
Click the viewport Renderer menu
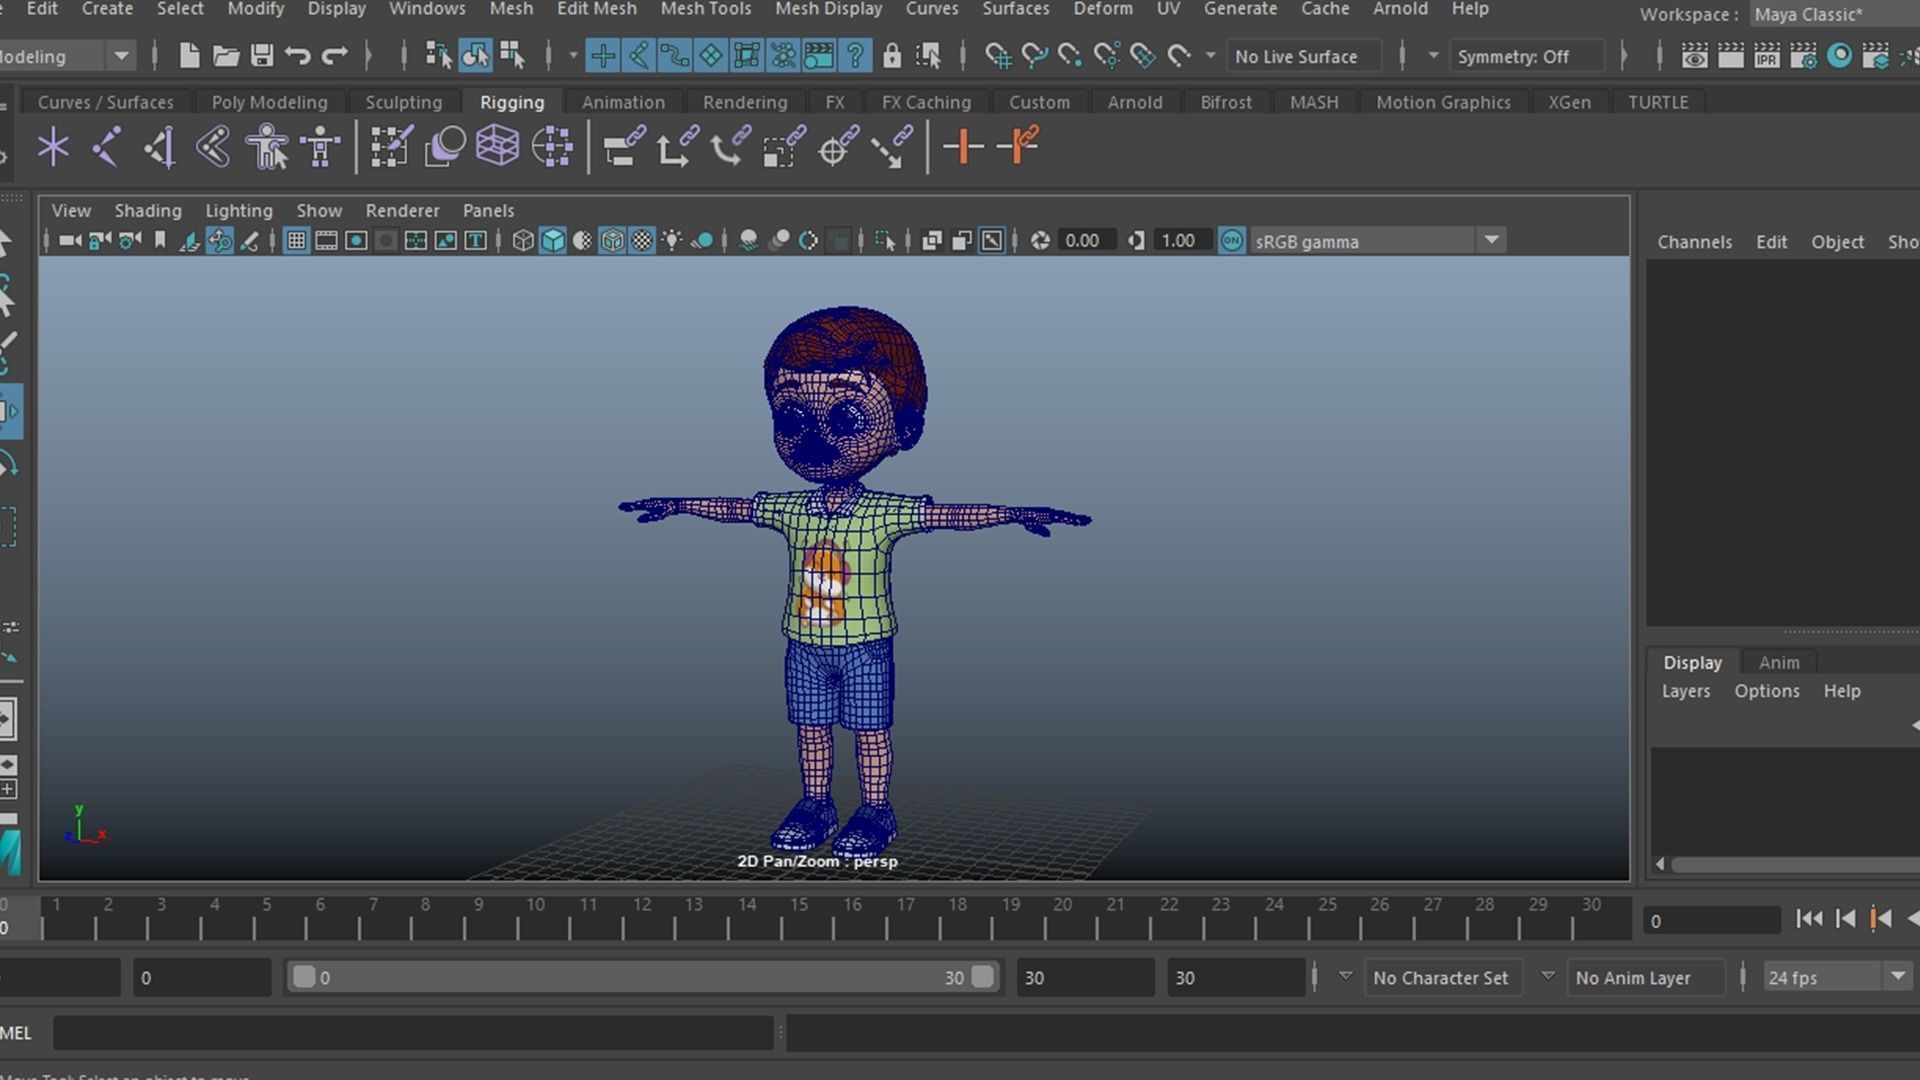pyautogui.click(x=402, y=211)
